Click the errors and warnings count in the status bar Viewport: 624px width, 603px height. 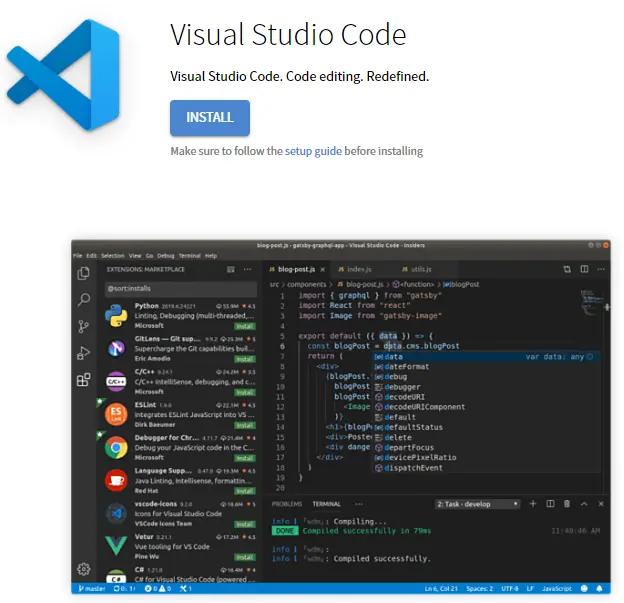pos(158,589)
